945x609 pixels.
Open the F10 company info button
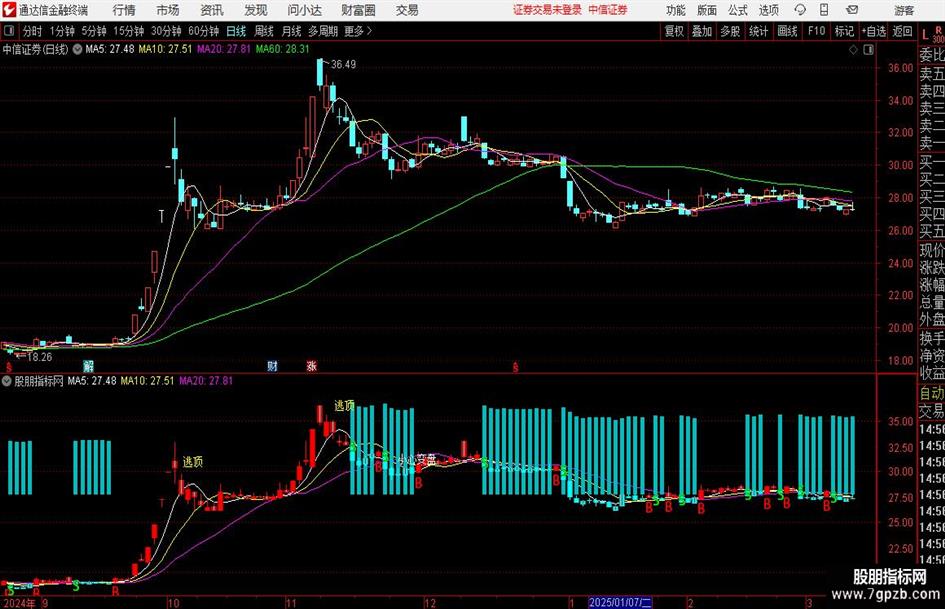816,31
